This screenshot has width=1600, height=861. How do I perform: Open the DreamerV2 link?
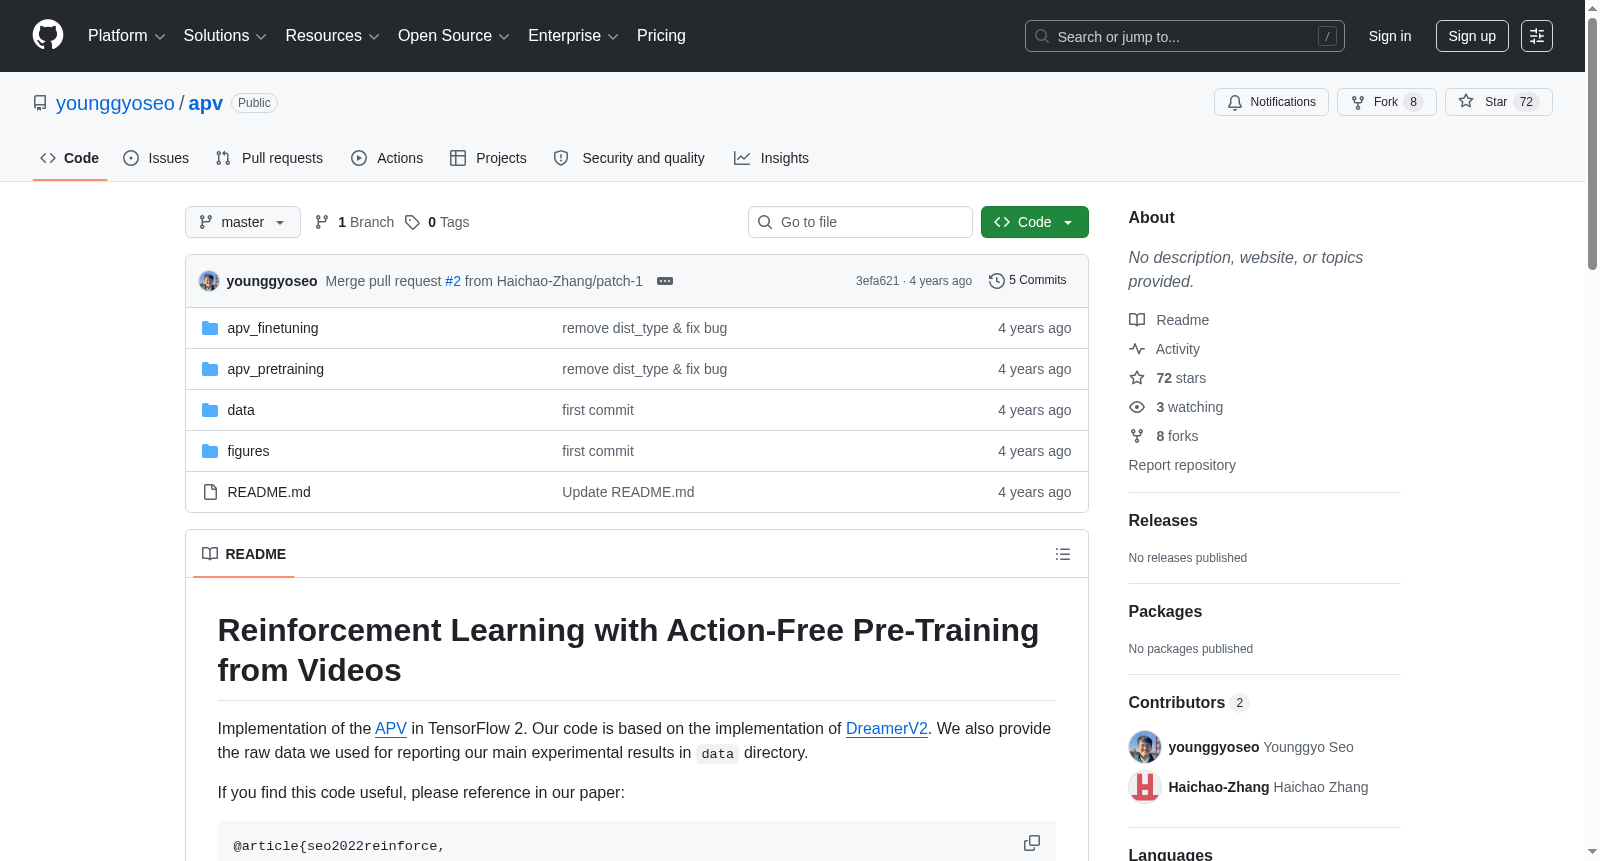click(887, 729)
